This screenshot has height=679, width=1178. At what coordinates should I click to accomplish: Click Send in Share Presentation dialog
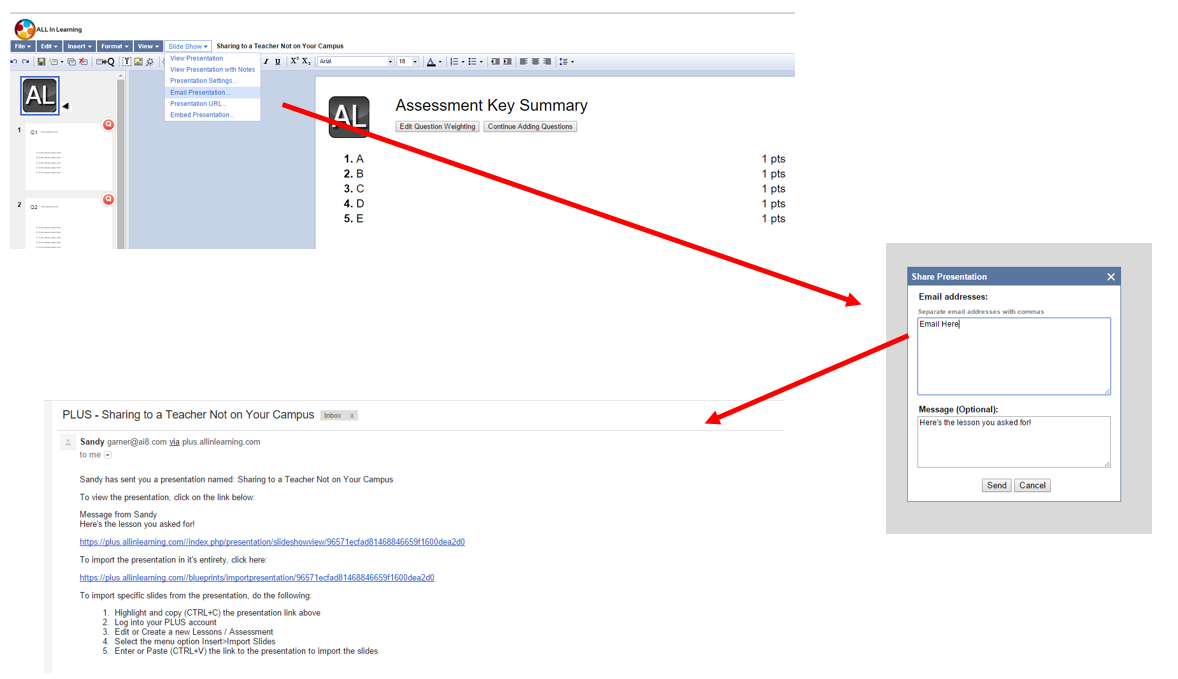click(996, 485)
